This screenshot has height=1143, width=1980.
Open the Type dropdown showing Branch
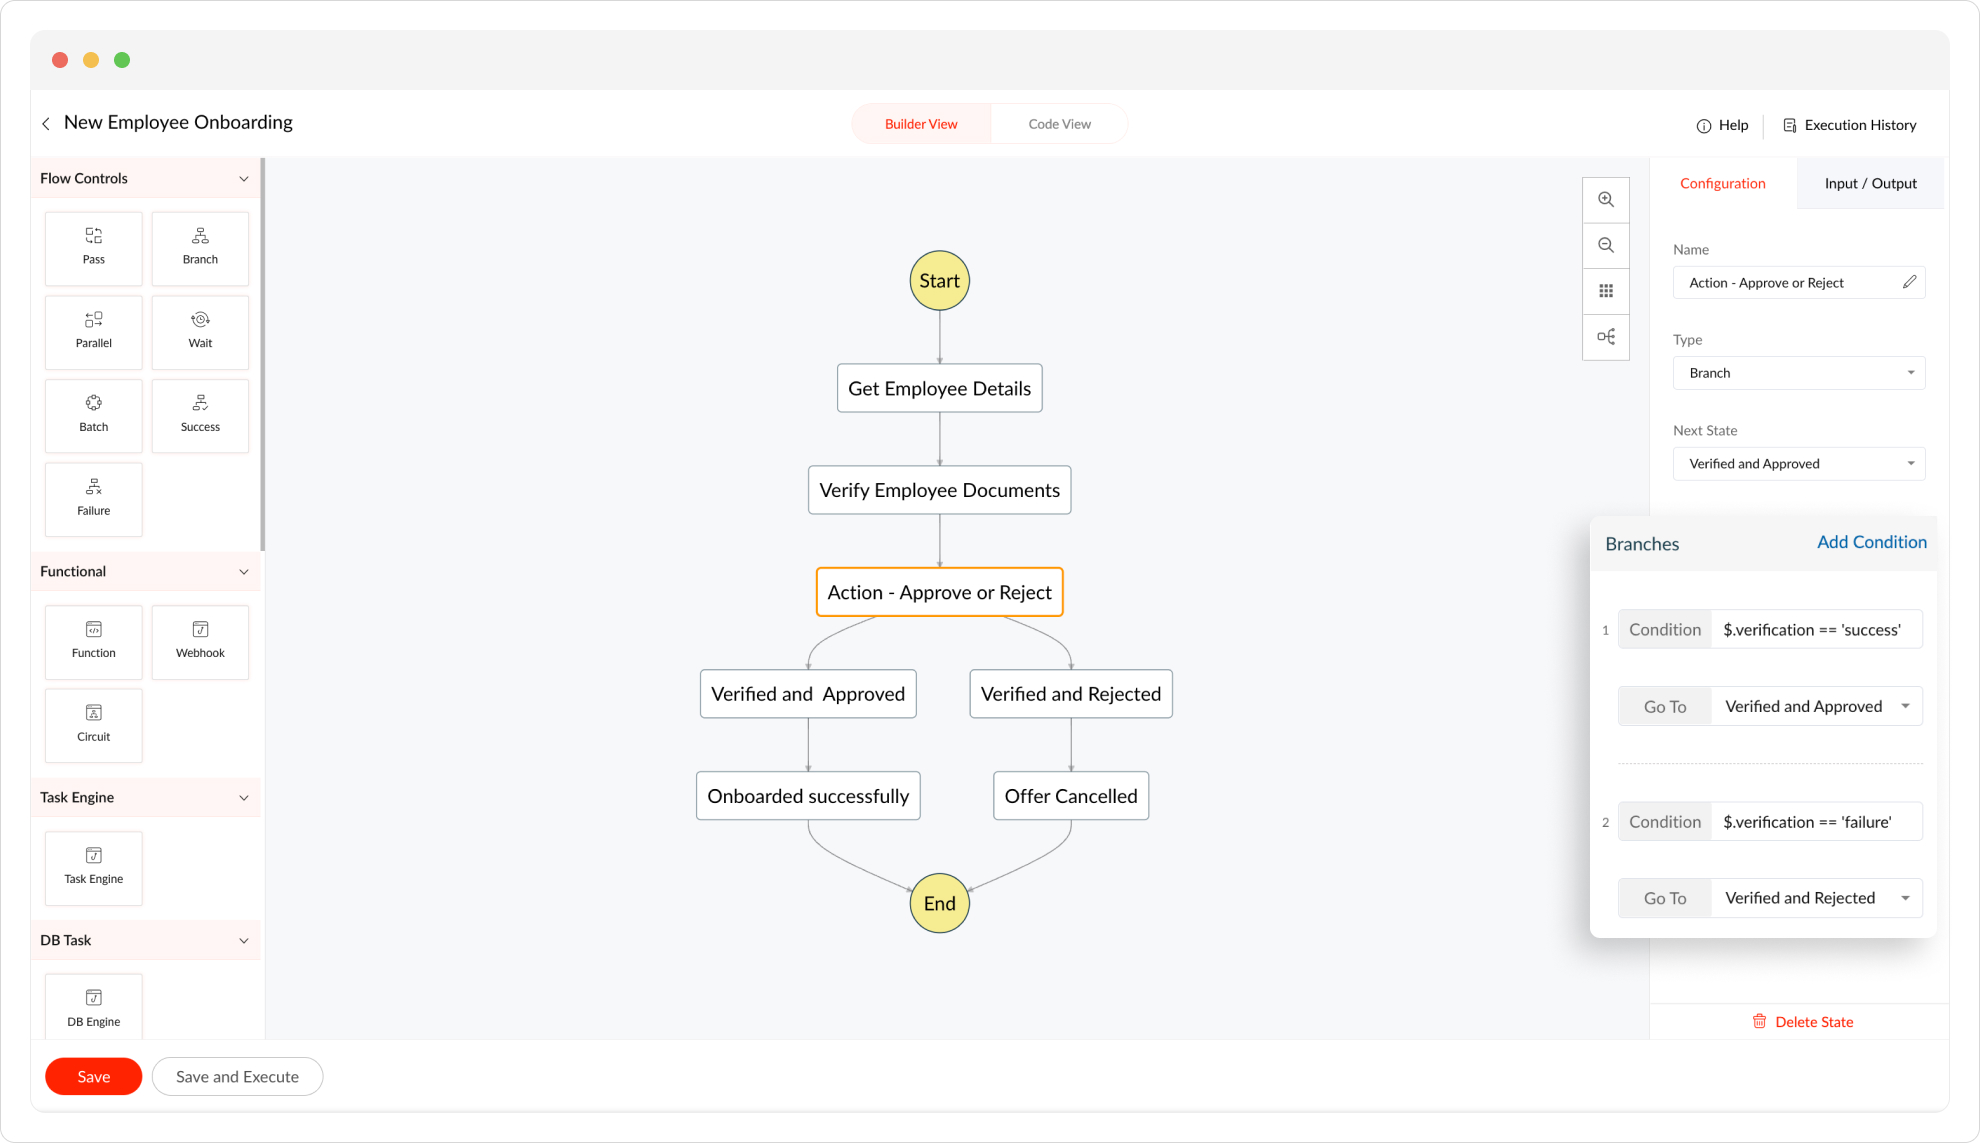(1798, 373)
